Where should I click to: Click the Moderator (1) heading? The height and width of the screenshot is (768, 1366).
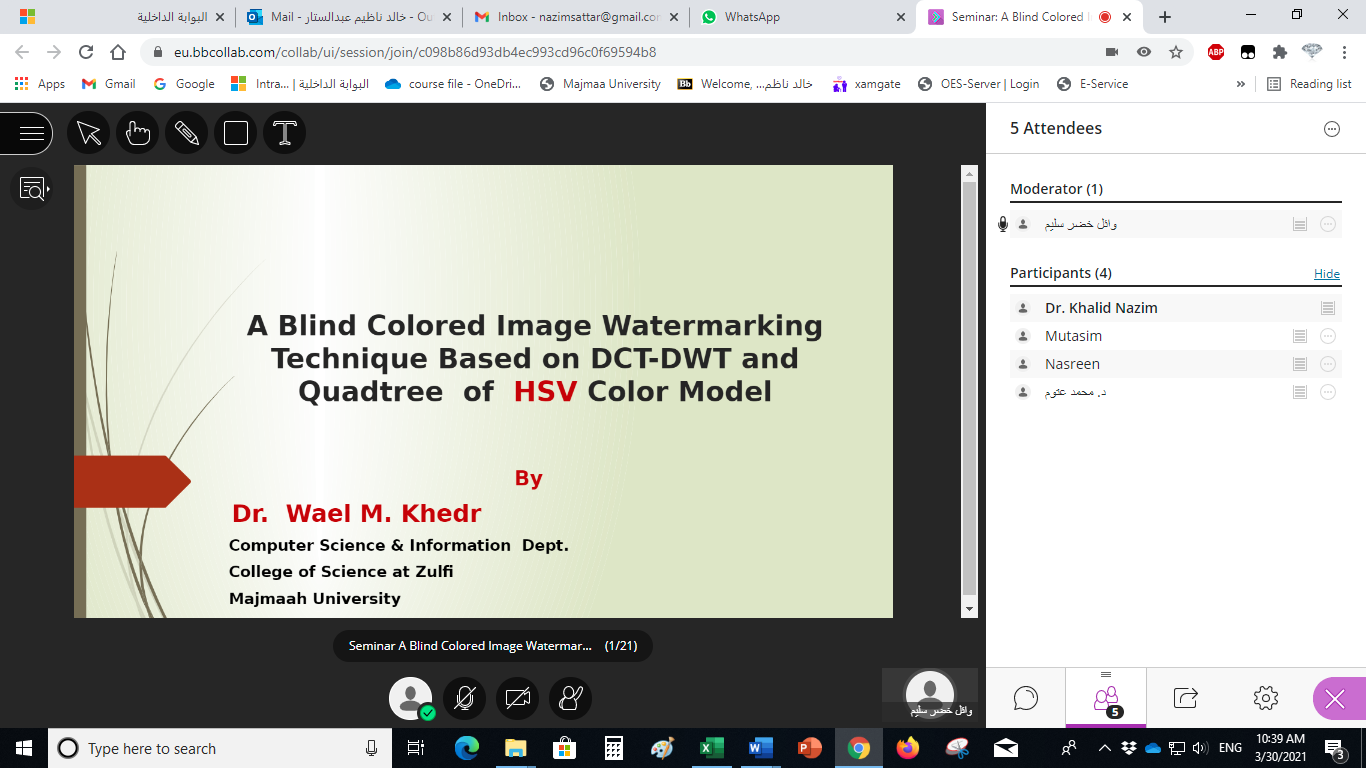click(x=1056, y=189)
